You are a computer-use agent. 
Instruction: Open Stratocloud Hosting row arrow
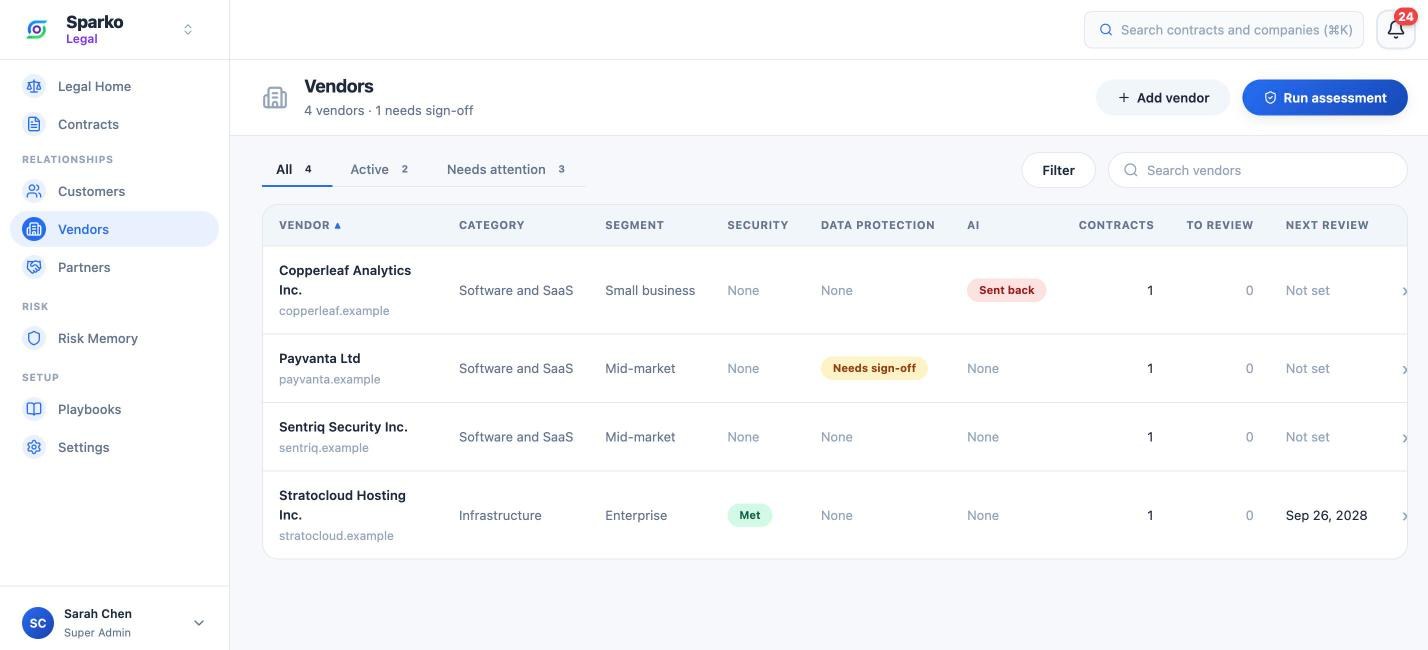[1404, 516]
